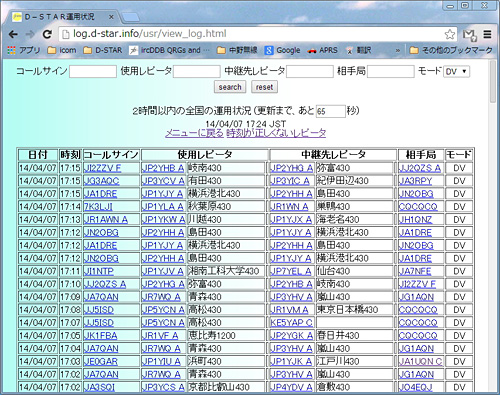The image size is (500, 395).
Task: Open repeater link JP3YCV A
Action: tap(163, 181)
